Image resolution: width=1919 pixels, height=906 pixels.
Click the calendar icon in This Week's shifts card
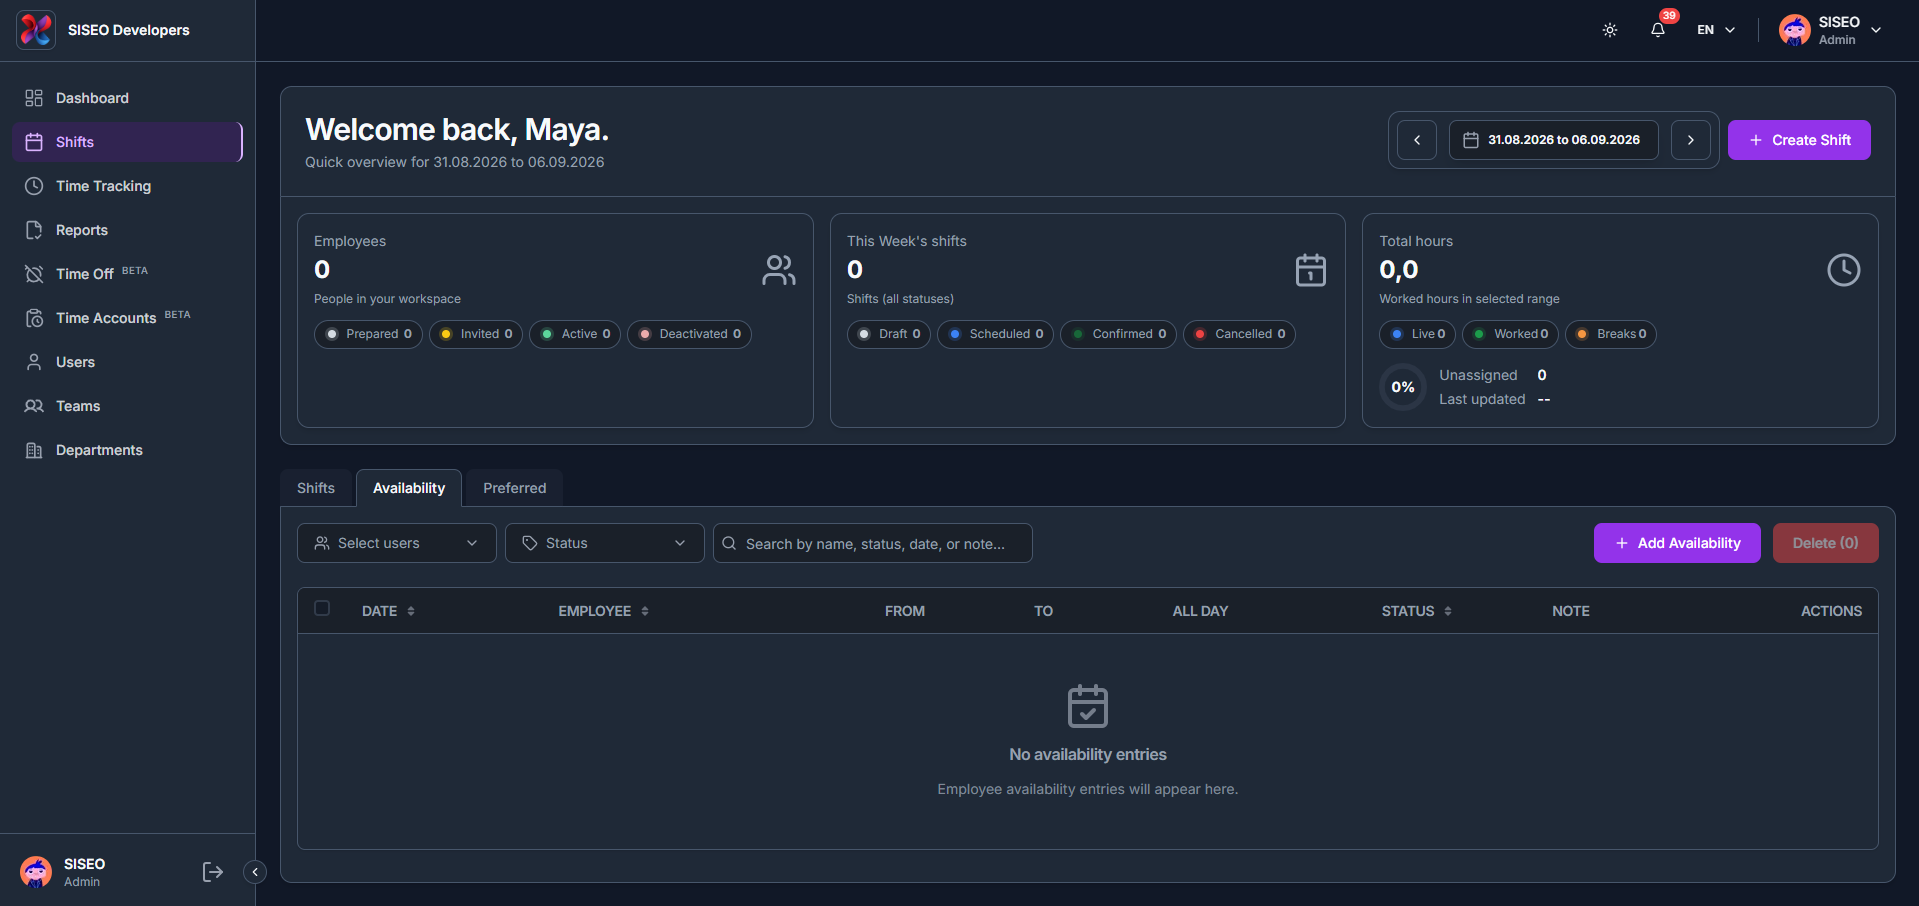coord(1311,270)
